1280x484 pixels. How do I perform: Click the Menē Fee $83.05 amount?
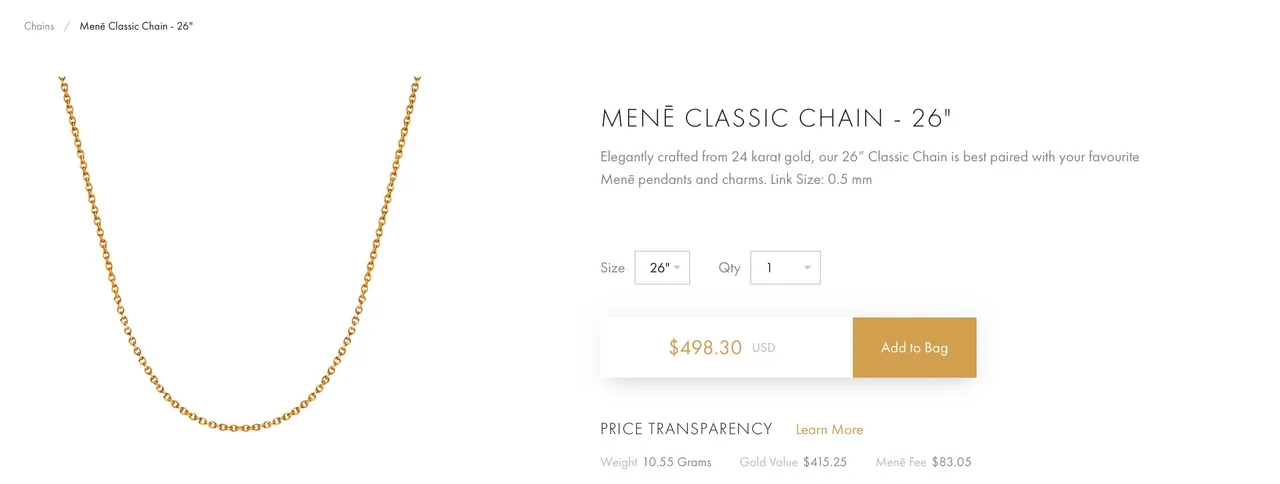point(951,462)
